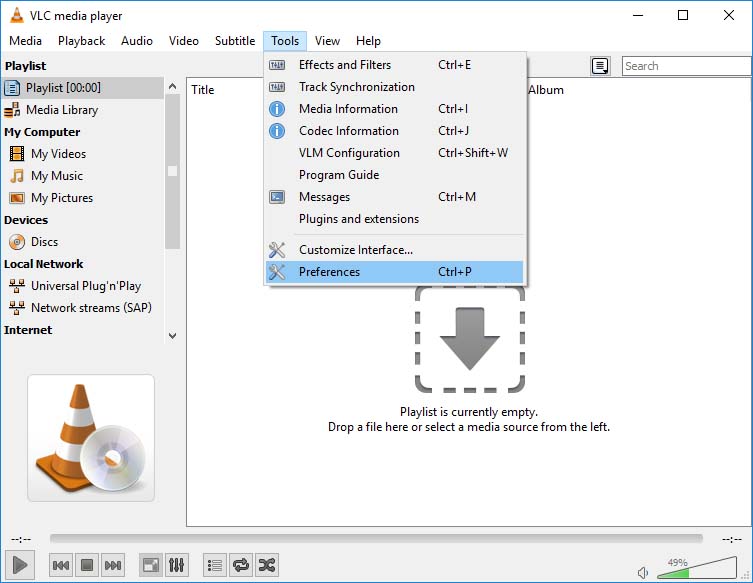Click the Playlist list icon in sidebar
Screen dimensions: 753x583
pyautogui.click(x=12, y=88)
